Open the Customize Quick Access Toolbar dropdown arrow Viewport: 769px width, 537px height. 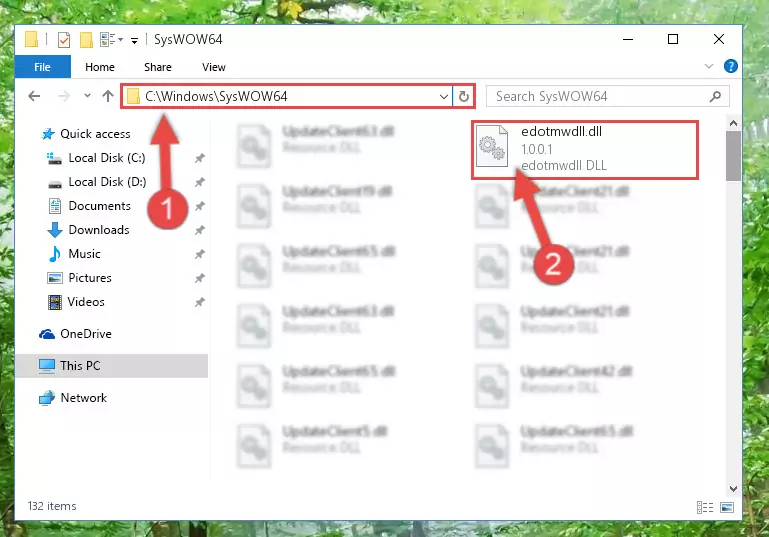134,40
